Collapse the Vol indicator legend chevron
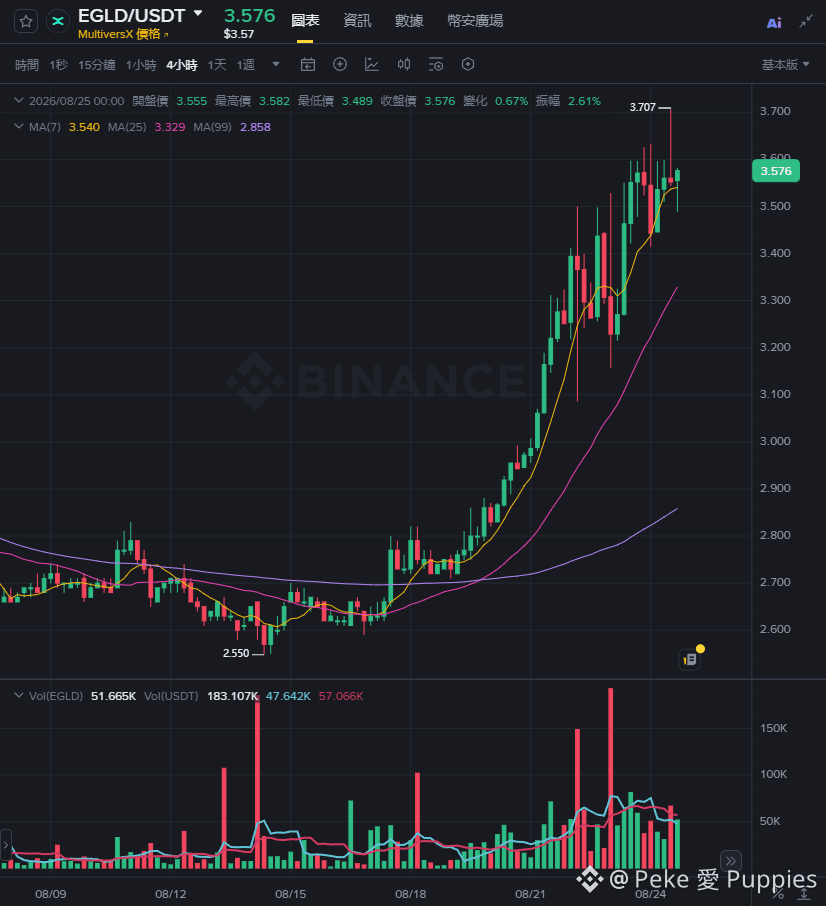Screen dimensions: 826x906 pos(18,696)
